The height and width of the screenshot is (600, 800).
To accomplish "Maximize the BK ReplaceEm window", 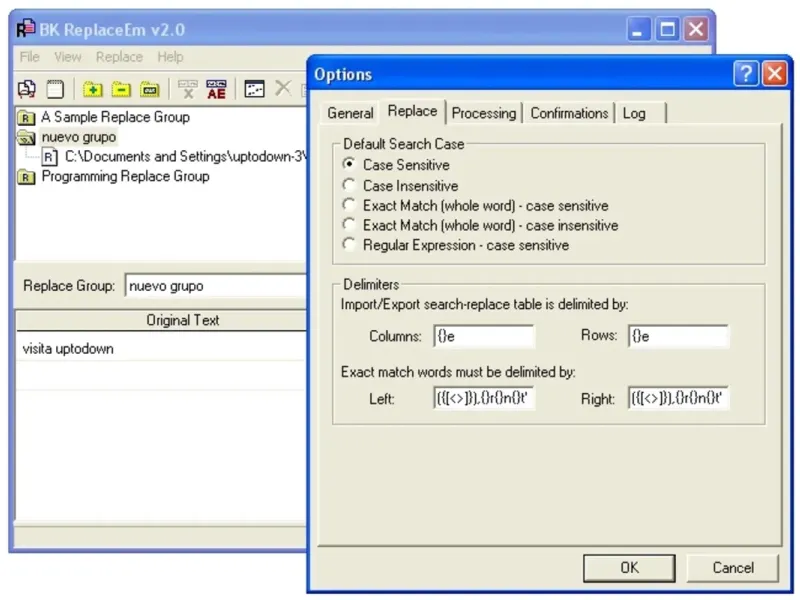I will pos(667,29).
